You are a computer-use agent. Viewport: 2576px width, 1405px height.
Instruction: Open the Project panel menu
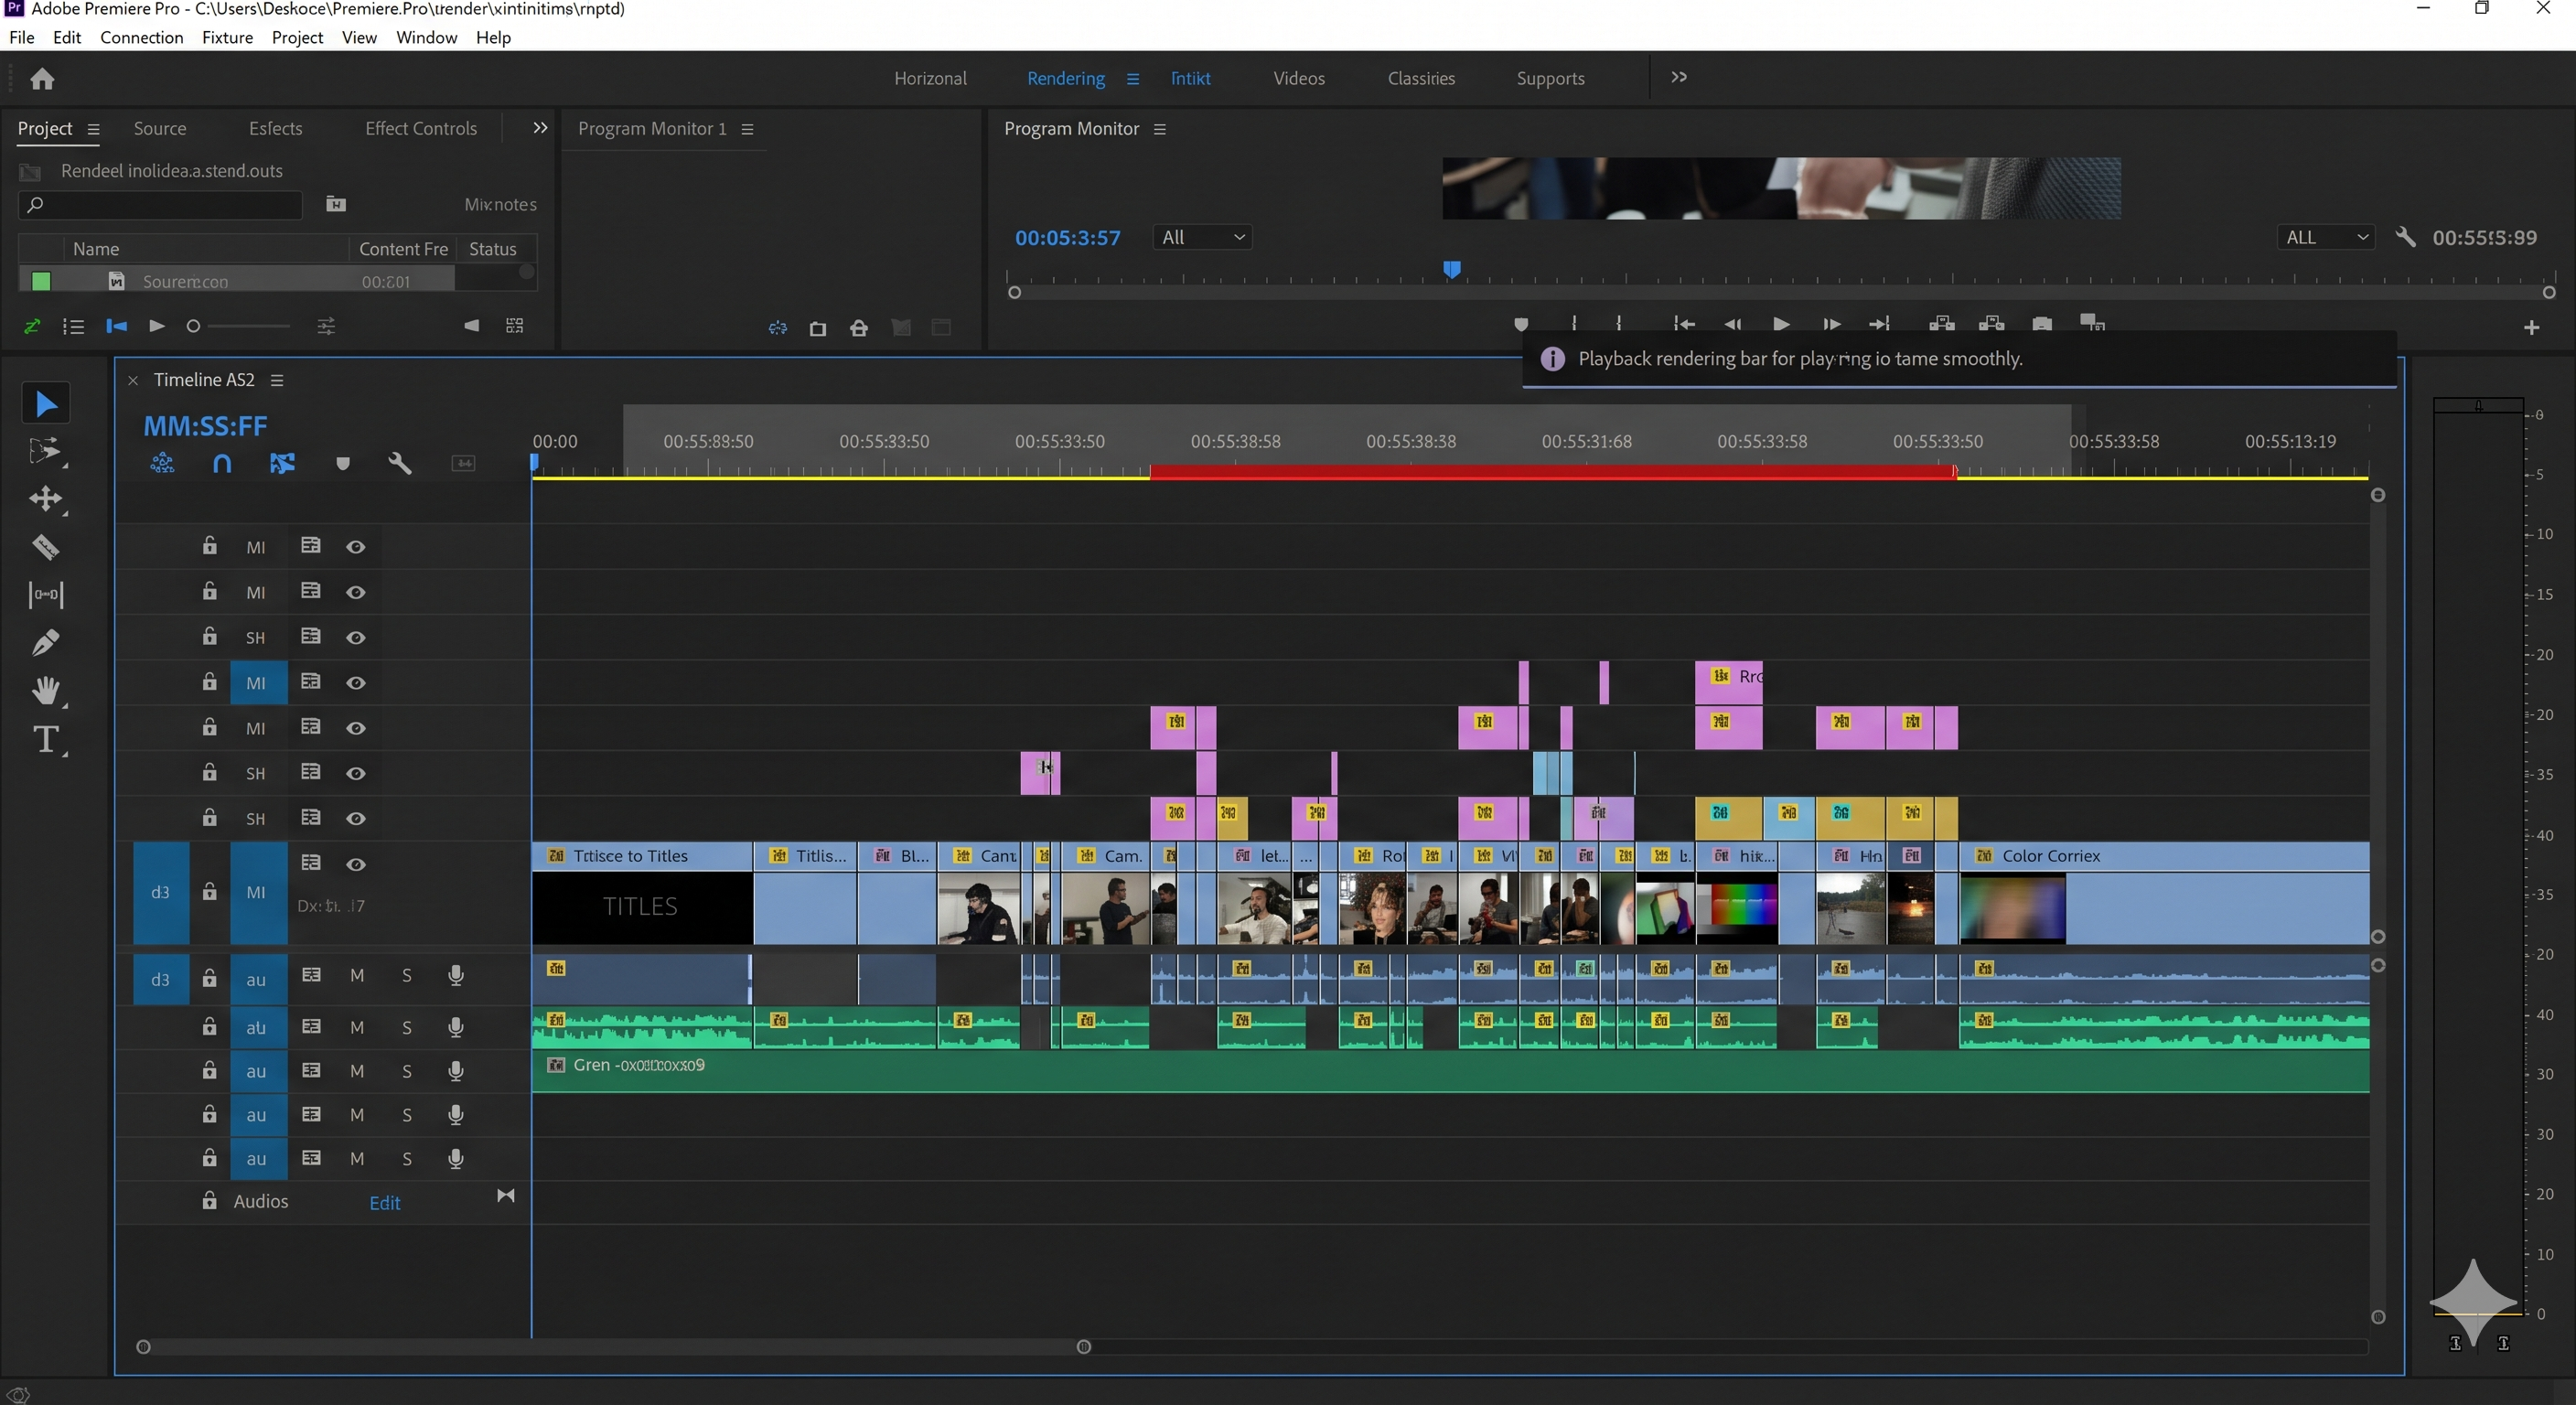93,129
